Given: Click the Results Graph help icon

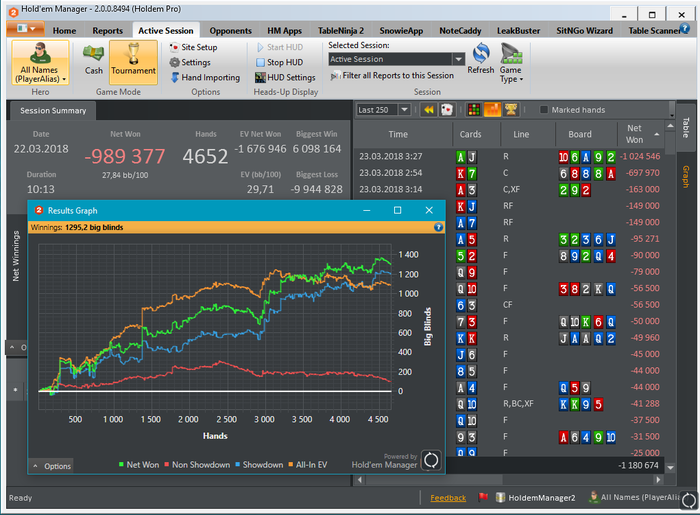Looking at the screenshot, I should pos(438,228).
